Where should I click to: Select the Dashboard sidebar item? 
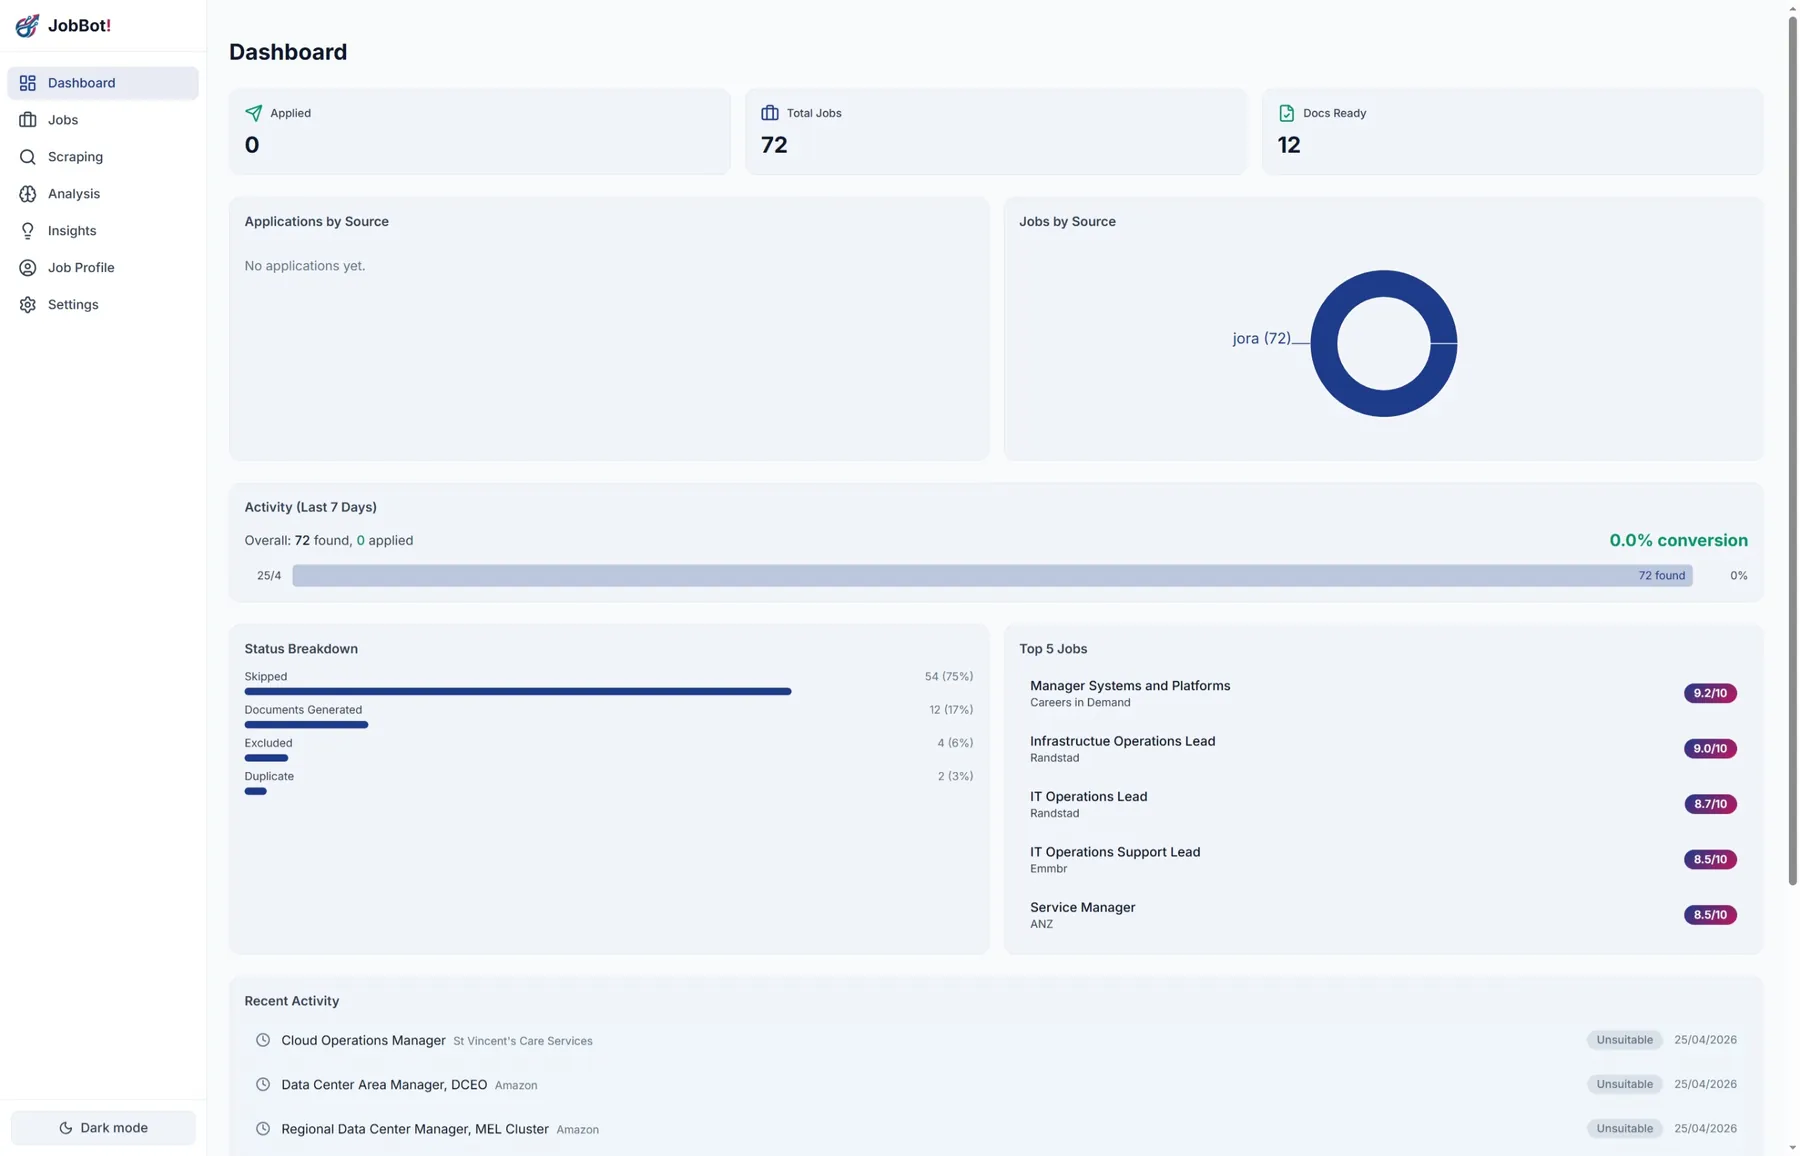(x=103, y=83)
